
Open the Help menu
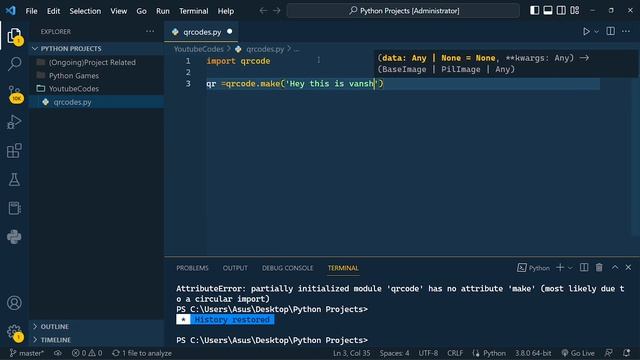[x=225, y=11]
